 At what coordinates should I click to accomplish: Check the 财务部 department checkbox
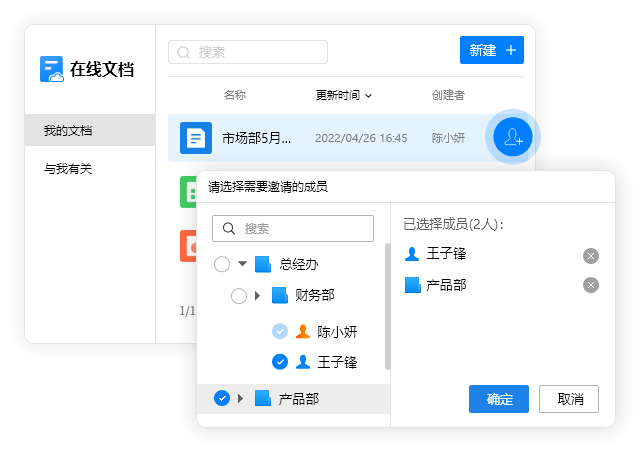[239, 296]
